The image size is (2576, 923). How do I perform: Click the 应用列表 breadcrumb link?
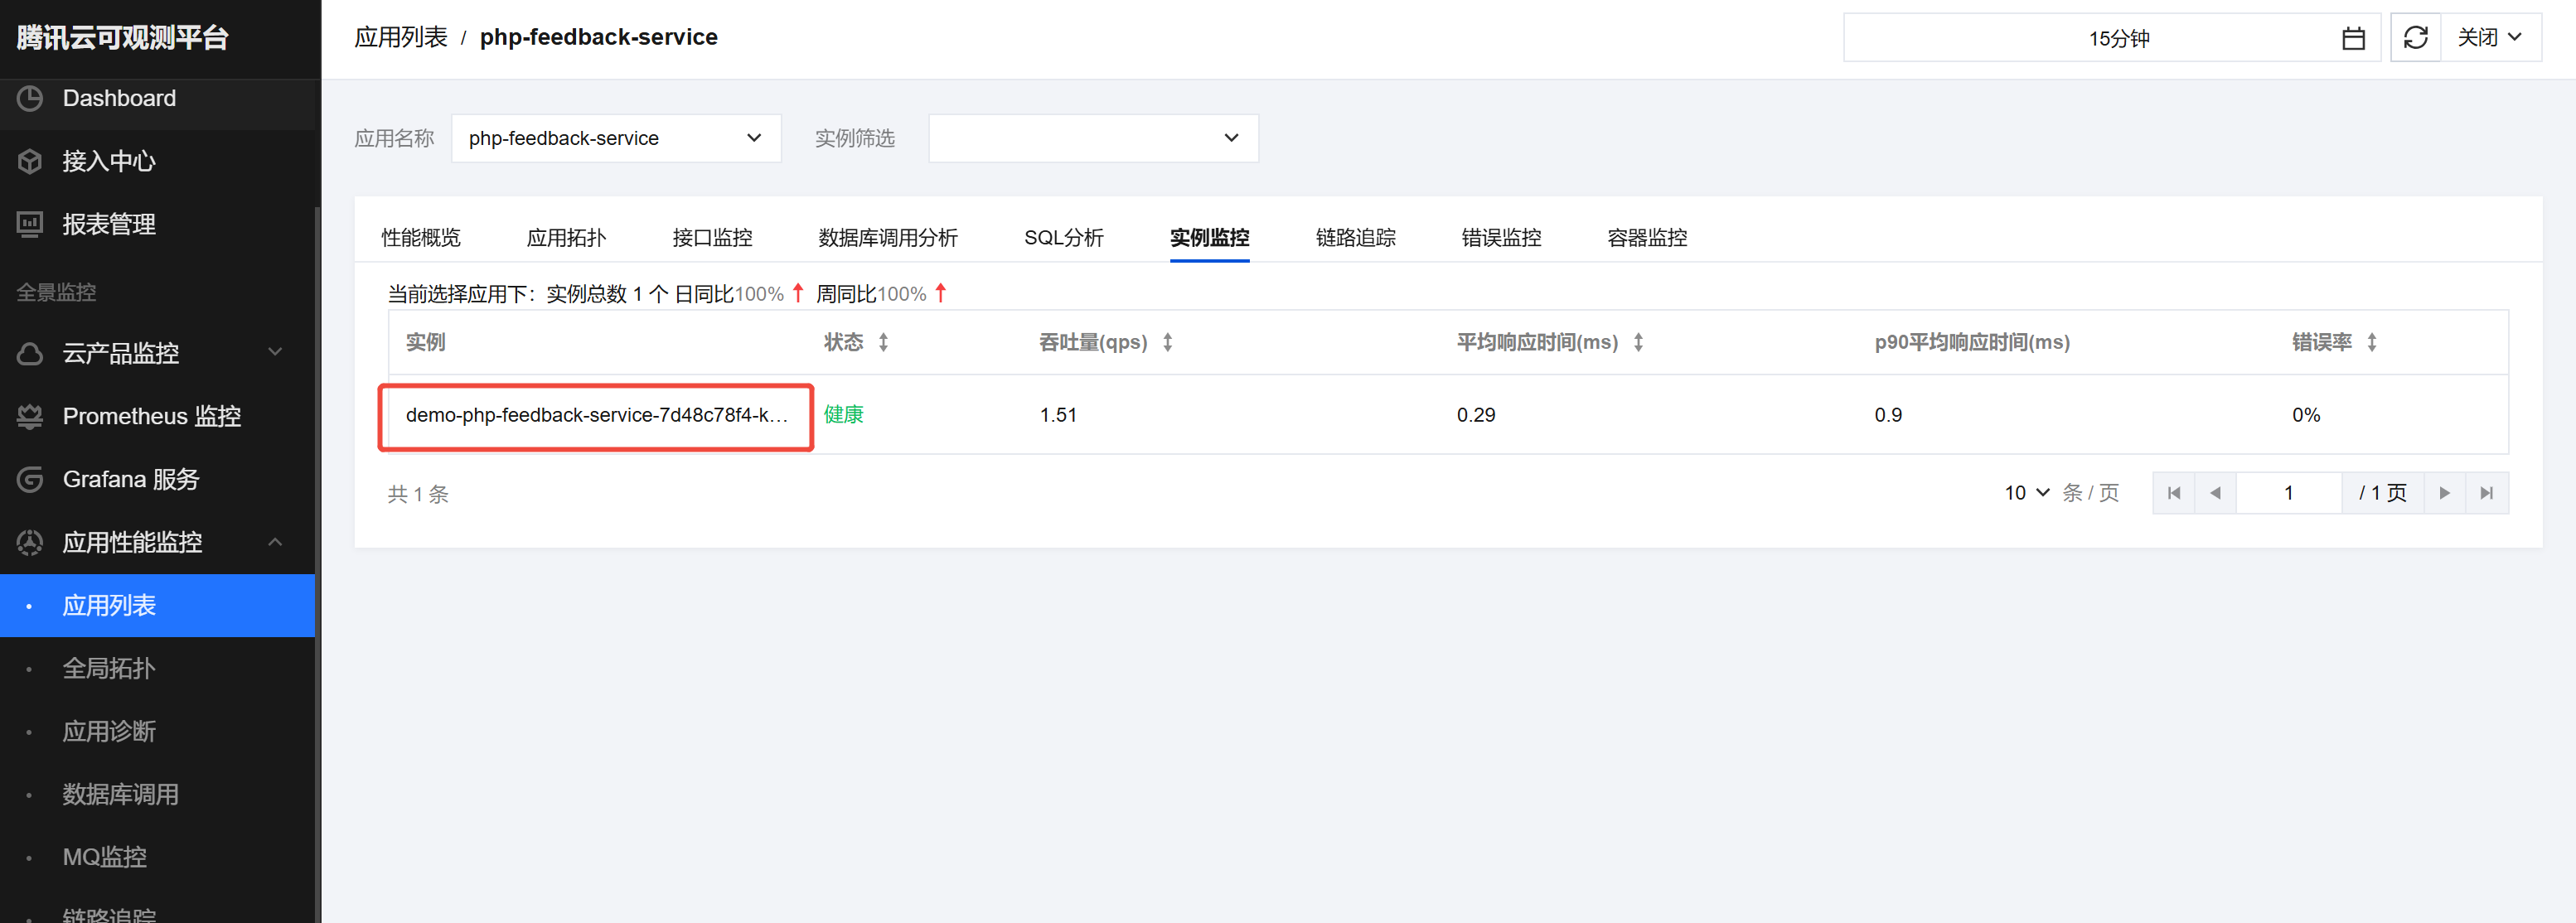point(401,38)
